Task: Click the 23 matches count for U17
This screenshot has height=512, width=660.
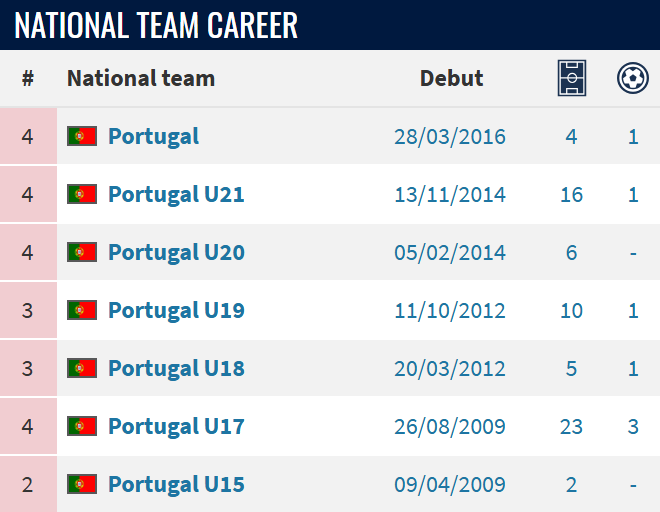Action: (571, 426)
